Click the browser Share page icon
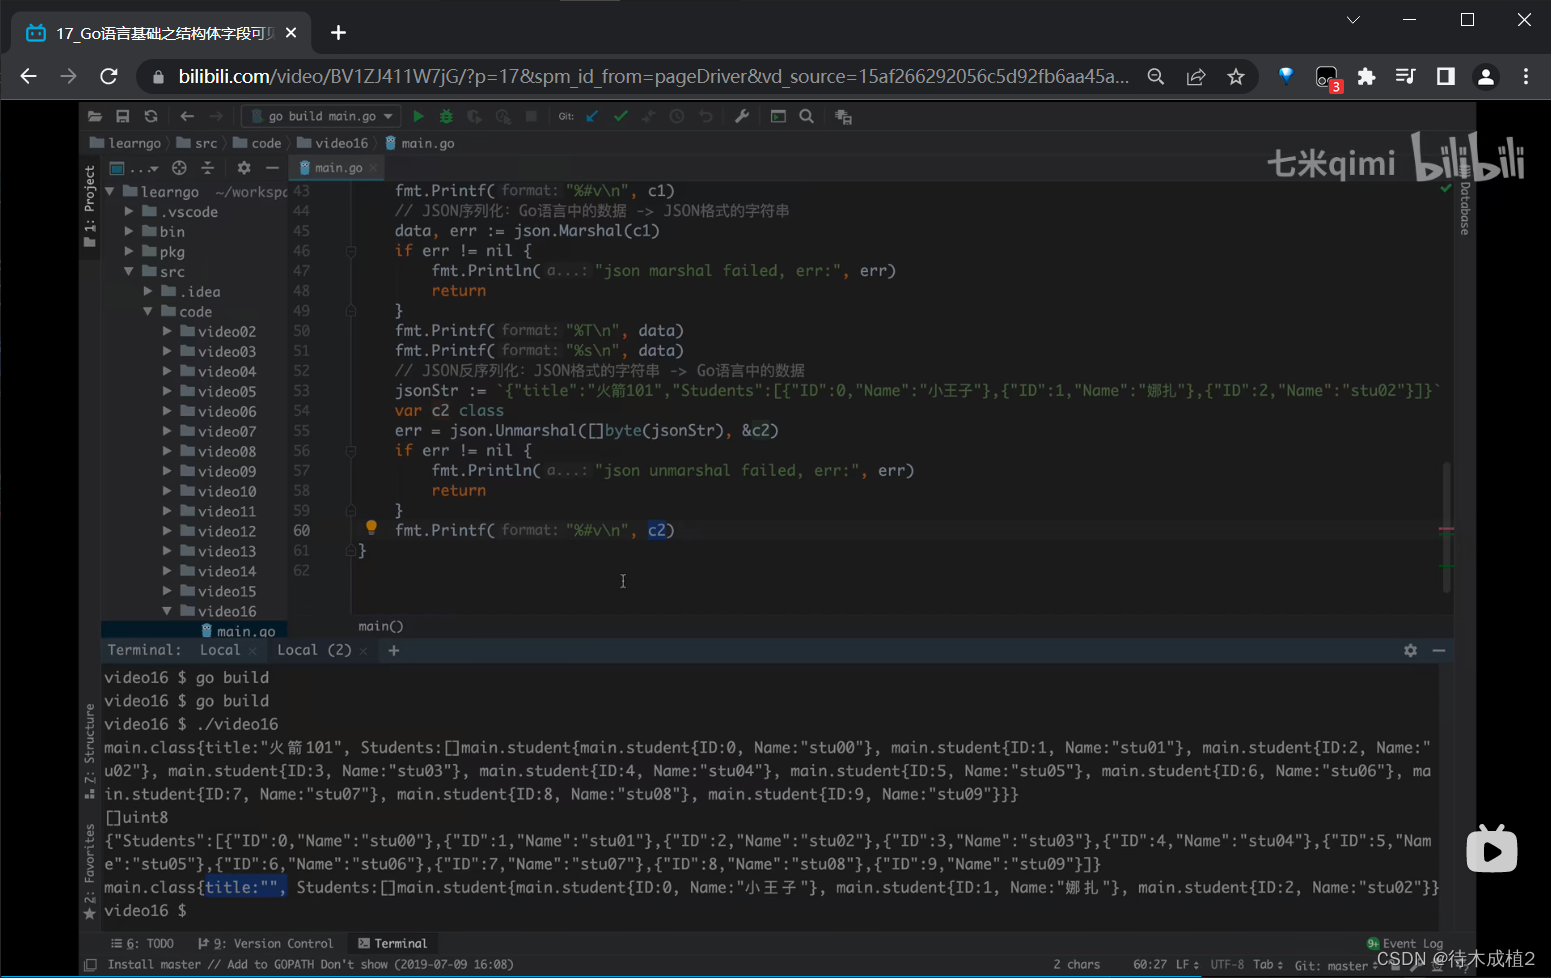The image size is (1551, 978). pos(1196,76)
